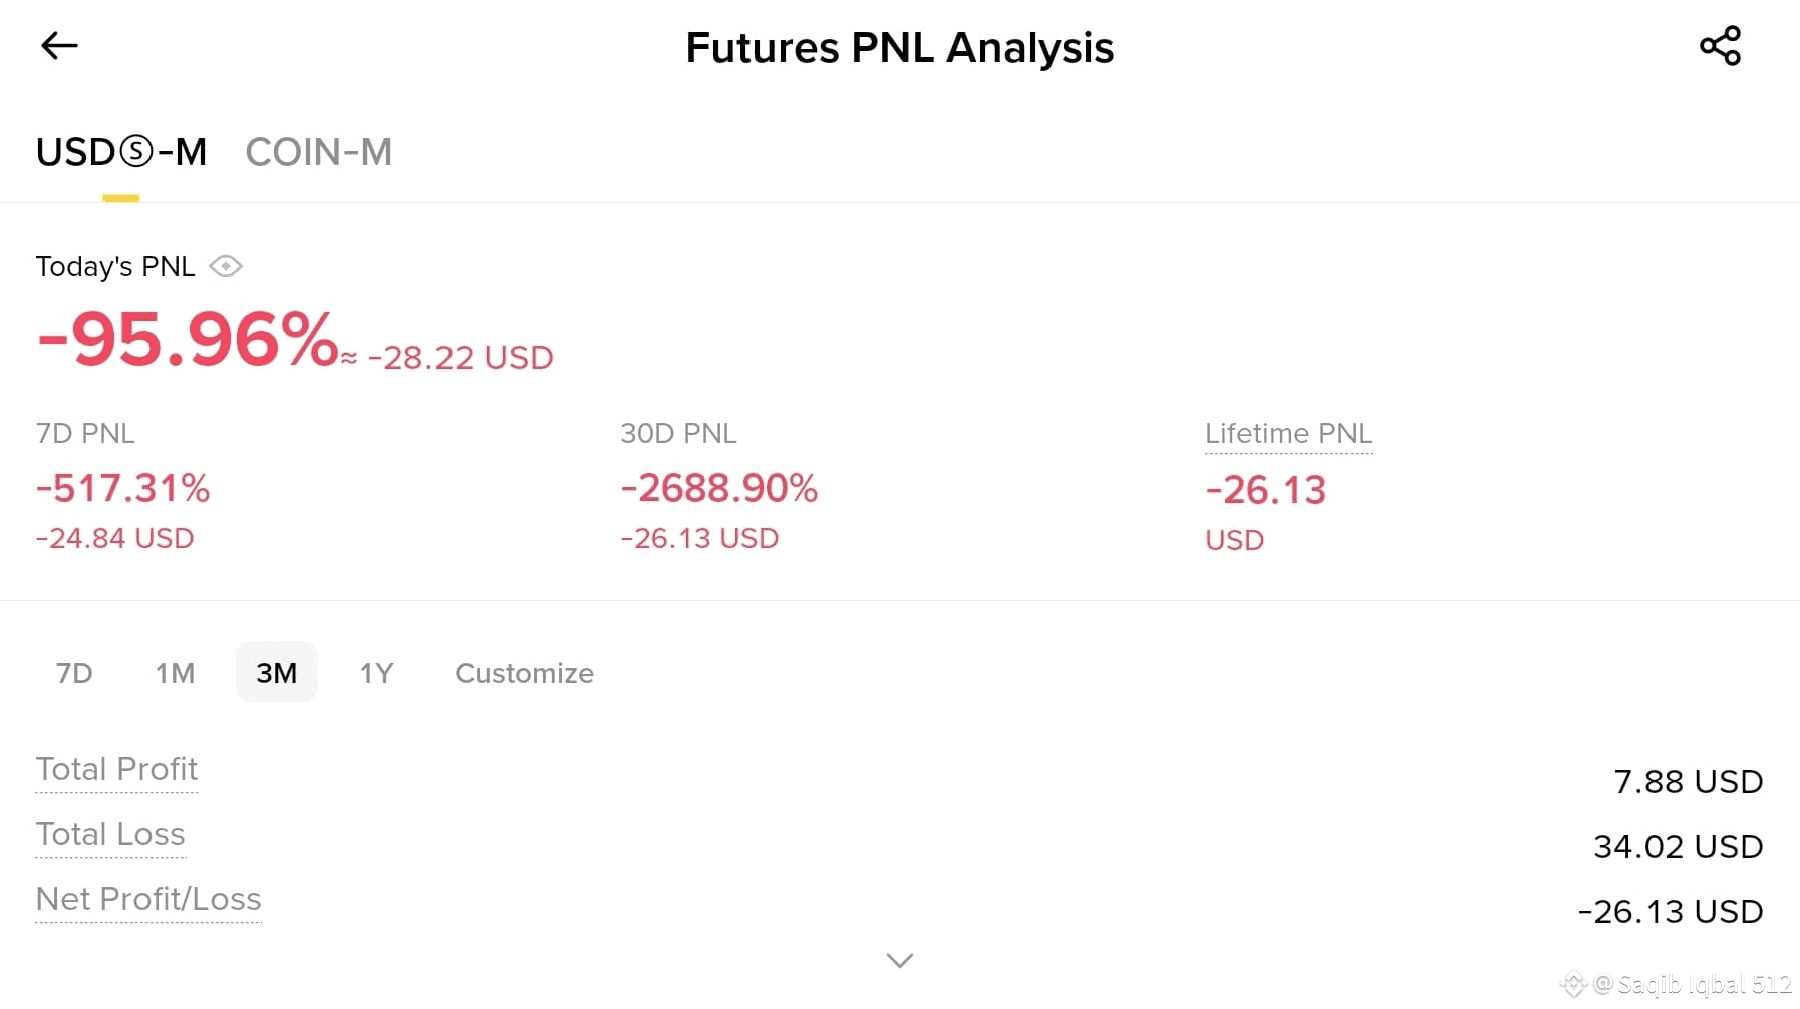This screenshot has width=1800, height=1009.
Task: Click the -95.96% Today's PNL value
Action: (188, 340)
